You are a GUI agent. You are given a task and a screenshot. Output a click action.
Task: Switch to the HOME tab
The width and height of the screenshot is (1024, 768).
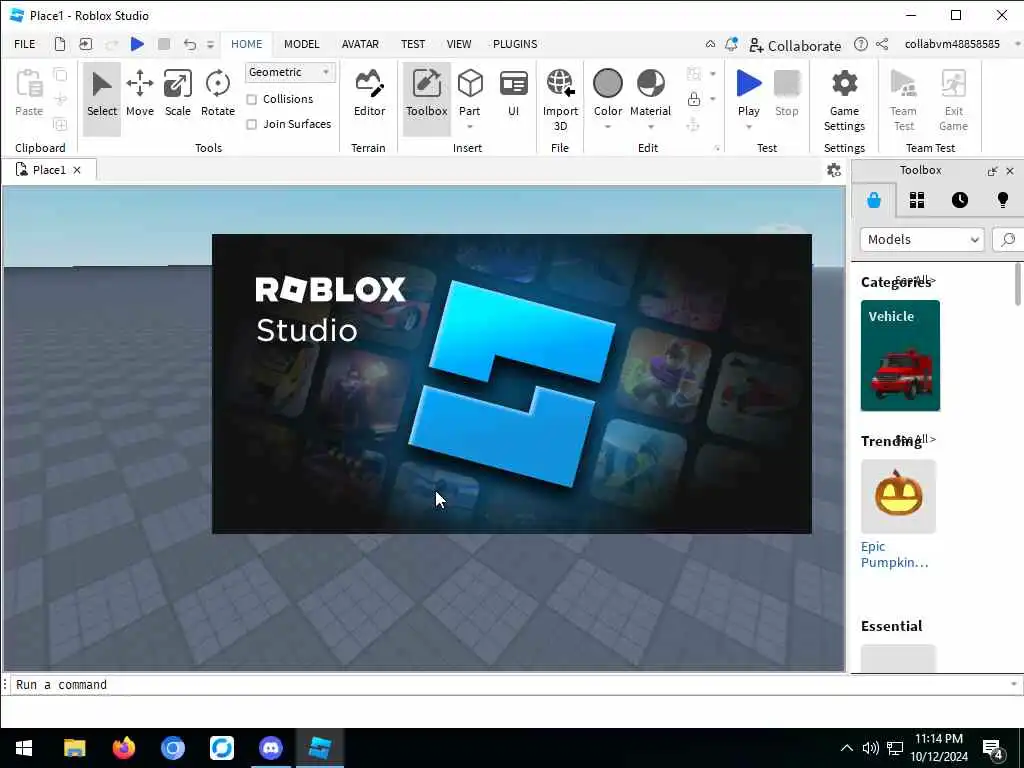click(x=246, y=44)
